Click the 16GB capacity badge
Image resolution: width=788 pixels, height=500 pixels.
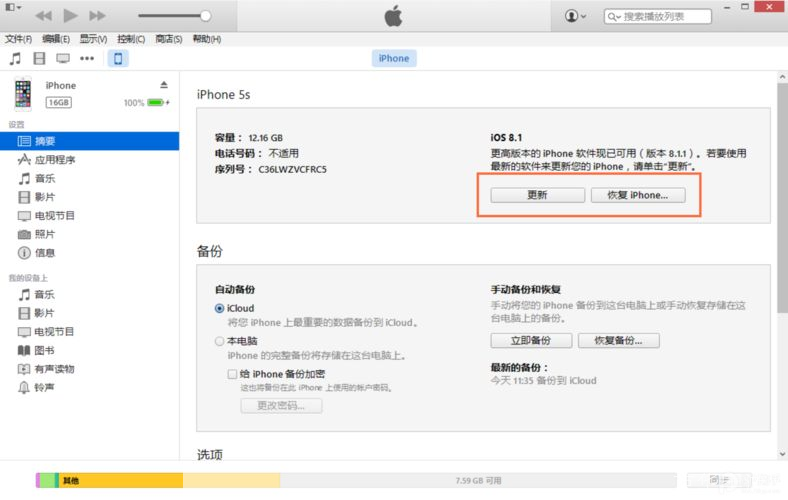[59, 103]
